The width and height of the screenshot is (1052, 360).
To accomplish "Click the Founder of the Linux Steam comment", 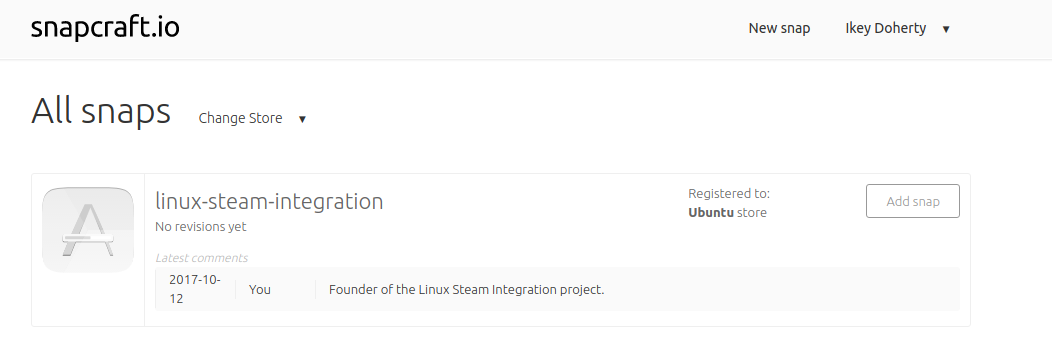I will click(466, 290).
